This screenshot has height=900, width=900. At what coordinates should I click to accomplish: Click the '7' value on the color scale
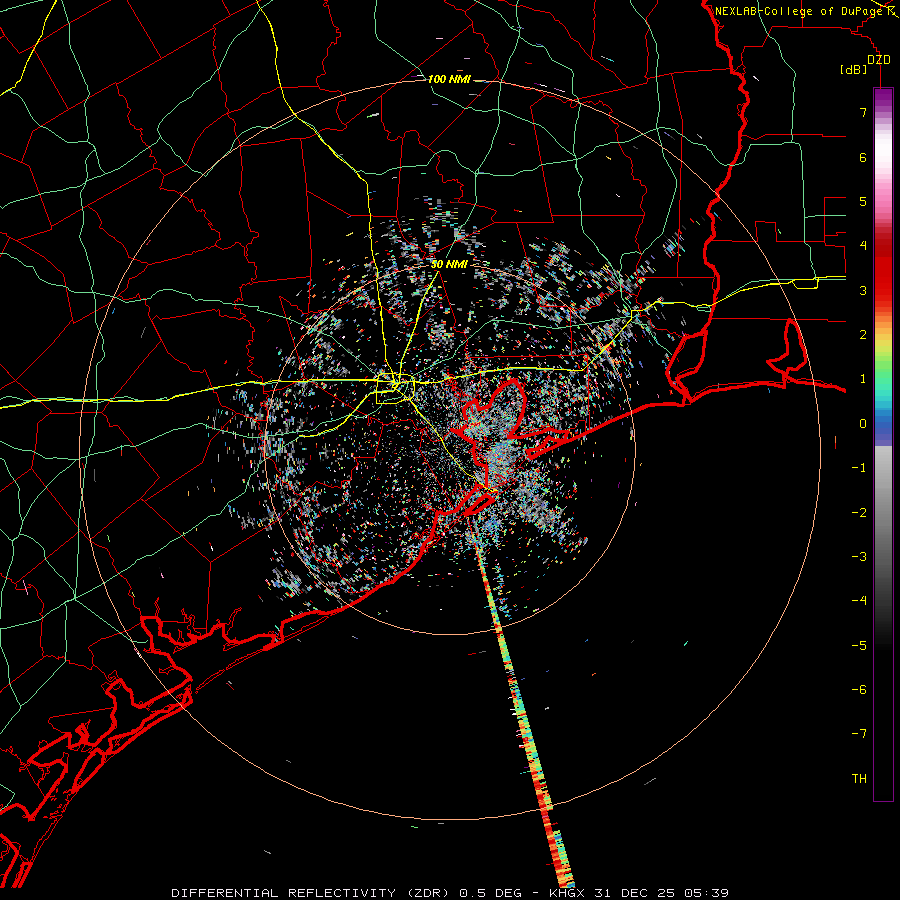click(x=863, y=112)
